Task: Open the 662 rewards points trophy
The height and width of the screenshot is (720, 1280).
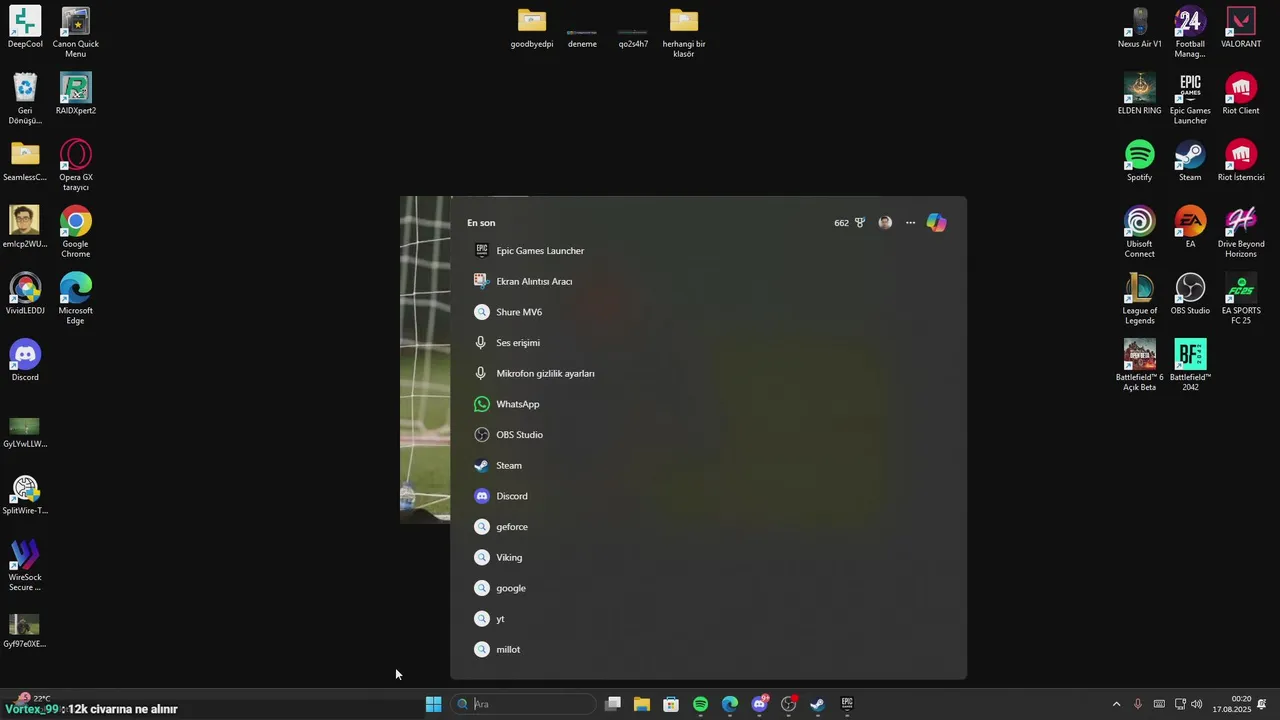Action: [x=850, y=223]
